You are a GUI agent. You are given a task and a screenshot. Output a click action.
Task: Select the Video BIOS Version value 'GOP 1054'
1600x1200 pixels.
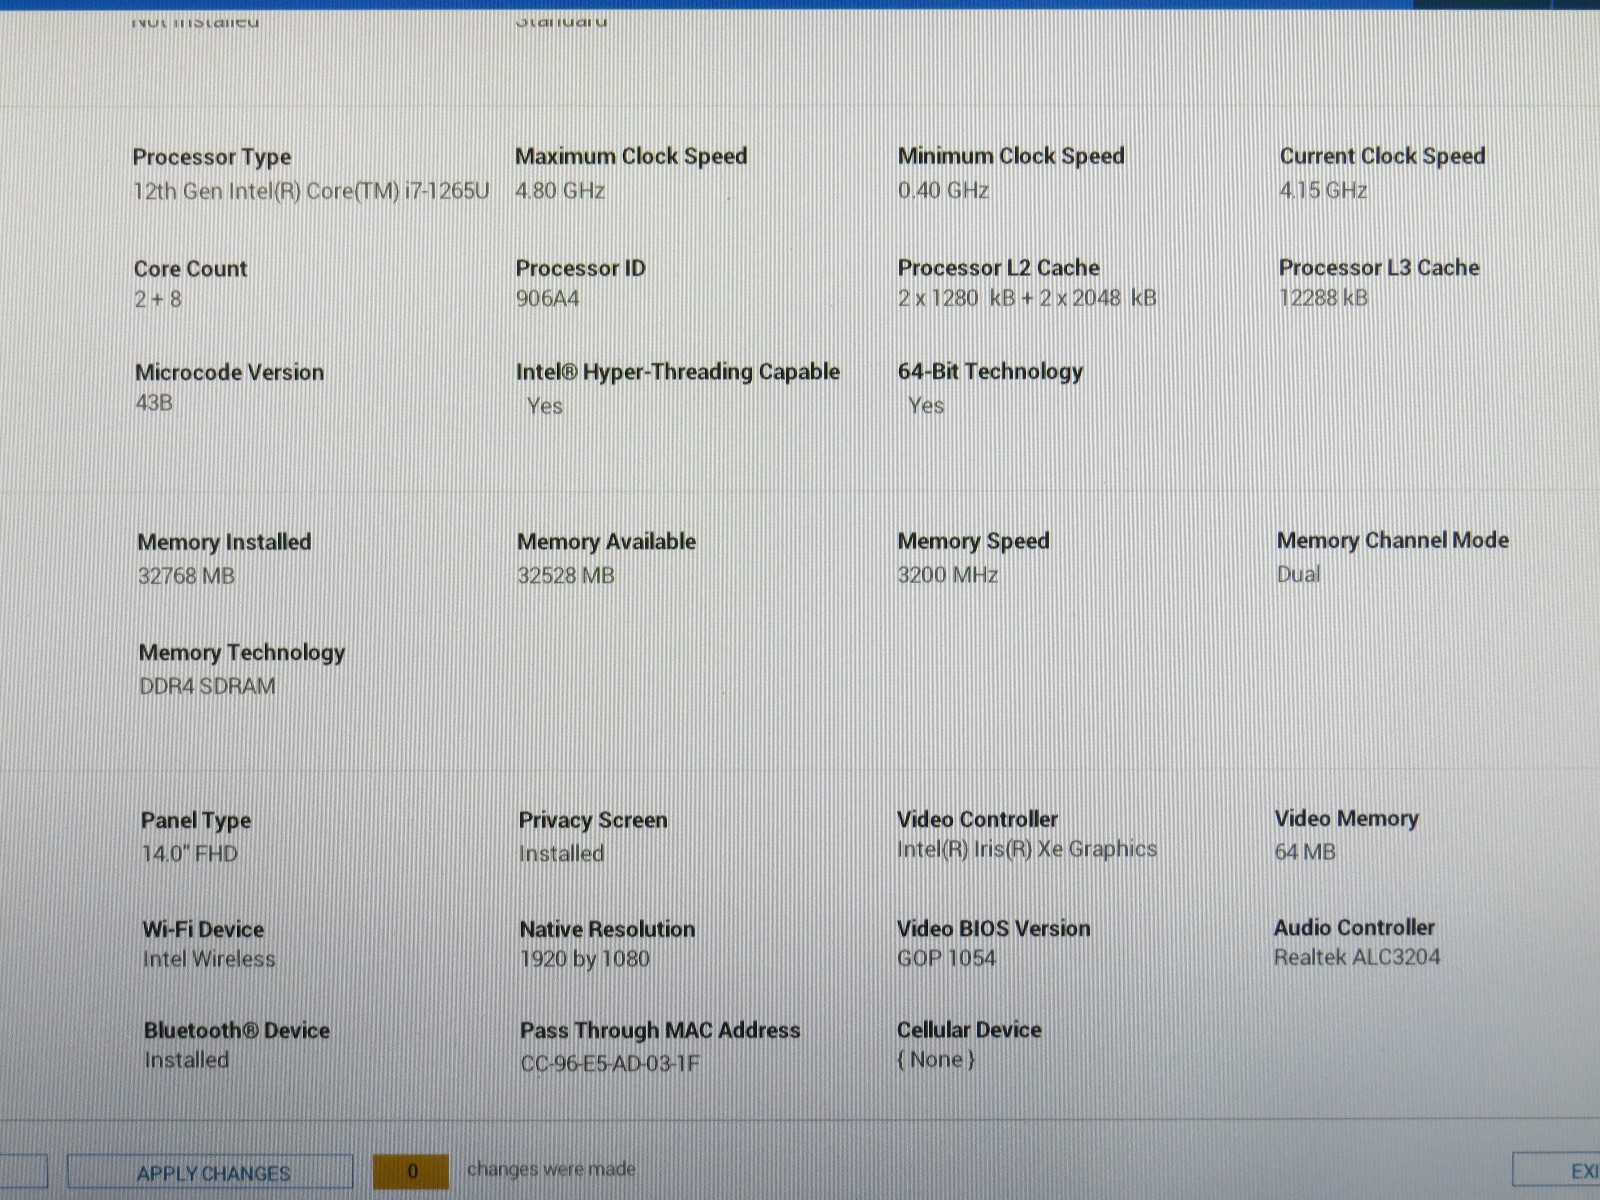pyautogui.click(x=946, y=958)
